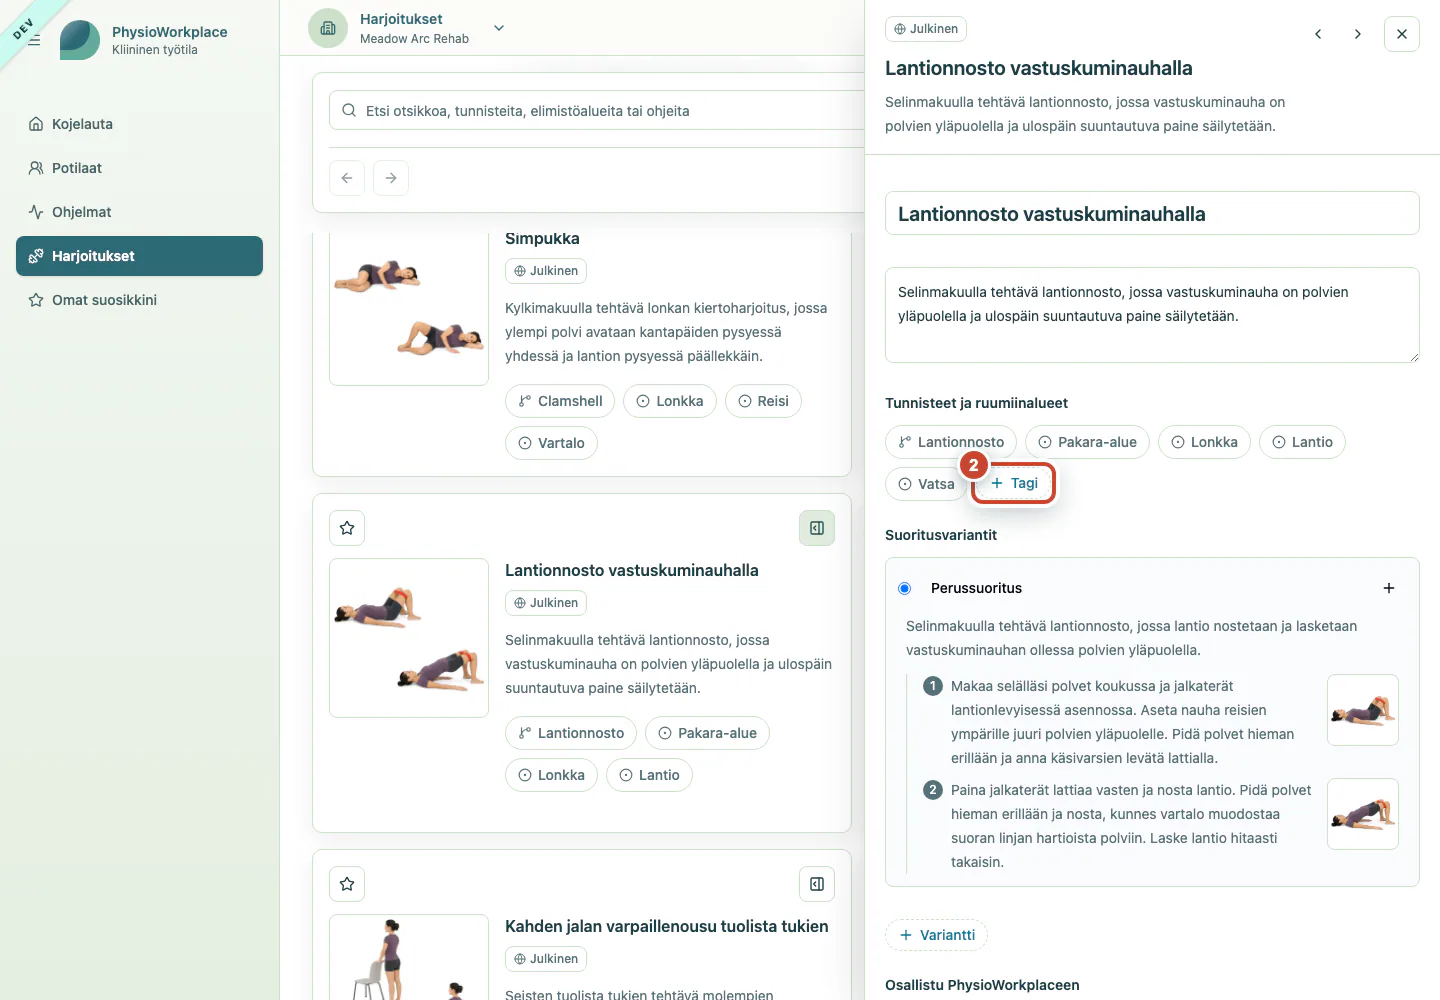
Task: Open side panel icon on Kahden jalan varpaillenousu card
Action: [817, 884]
